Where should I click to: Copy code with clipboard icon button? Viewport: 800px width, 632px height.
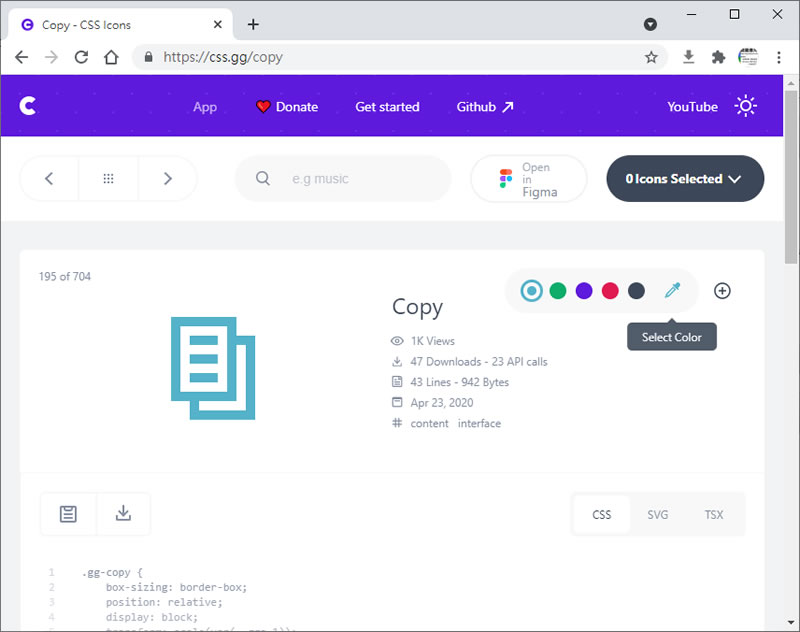(68, 514)
